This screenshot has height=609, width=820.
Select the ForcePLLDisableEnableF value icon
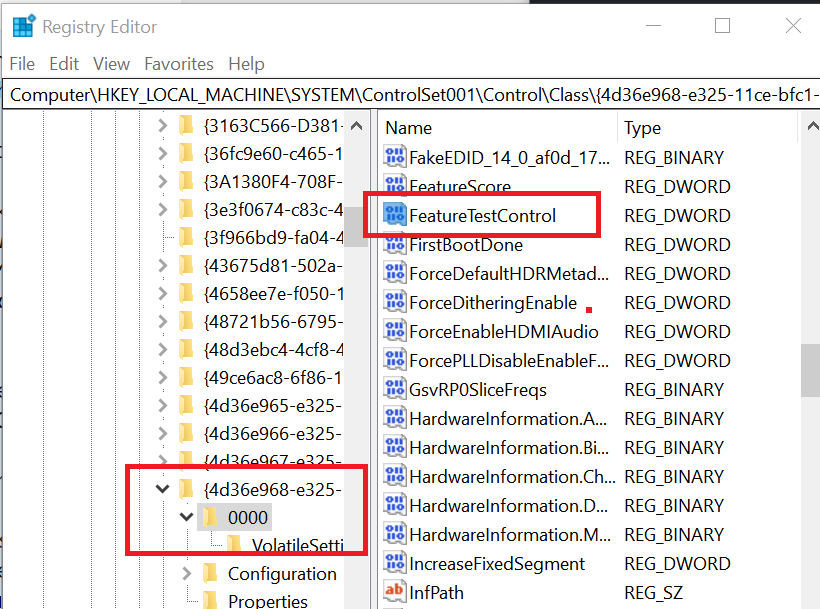coord(394,360)
